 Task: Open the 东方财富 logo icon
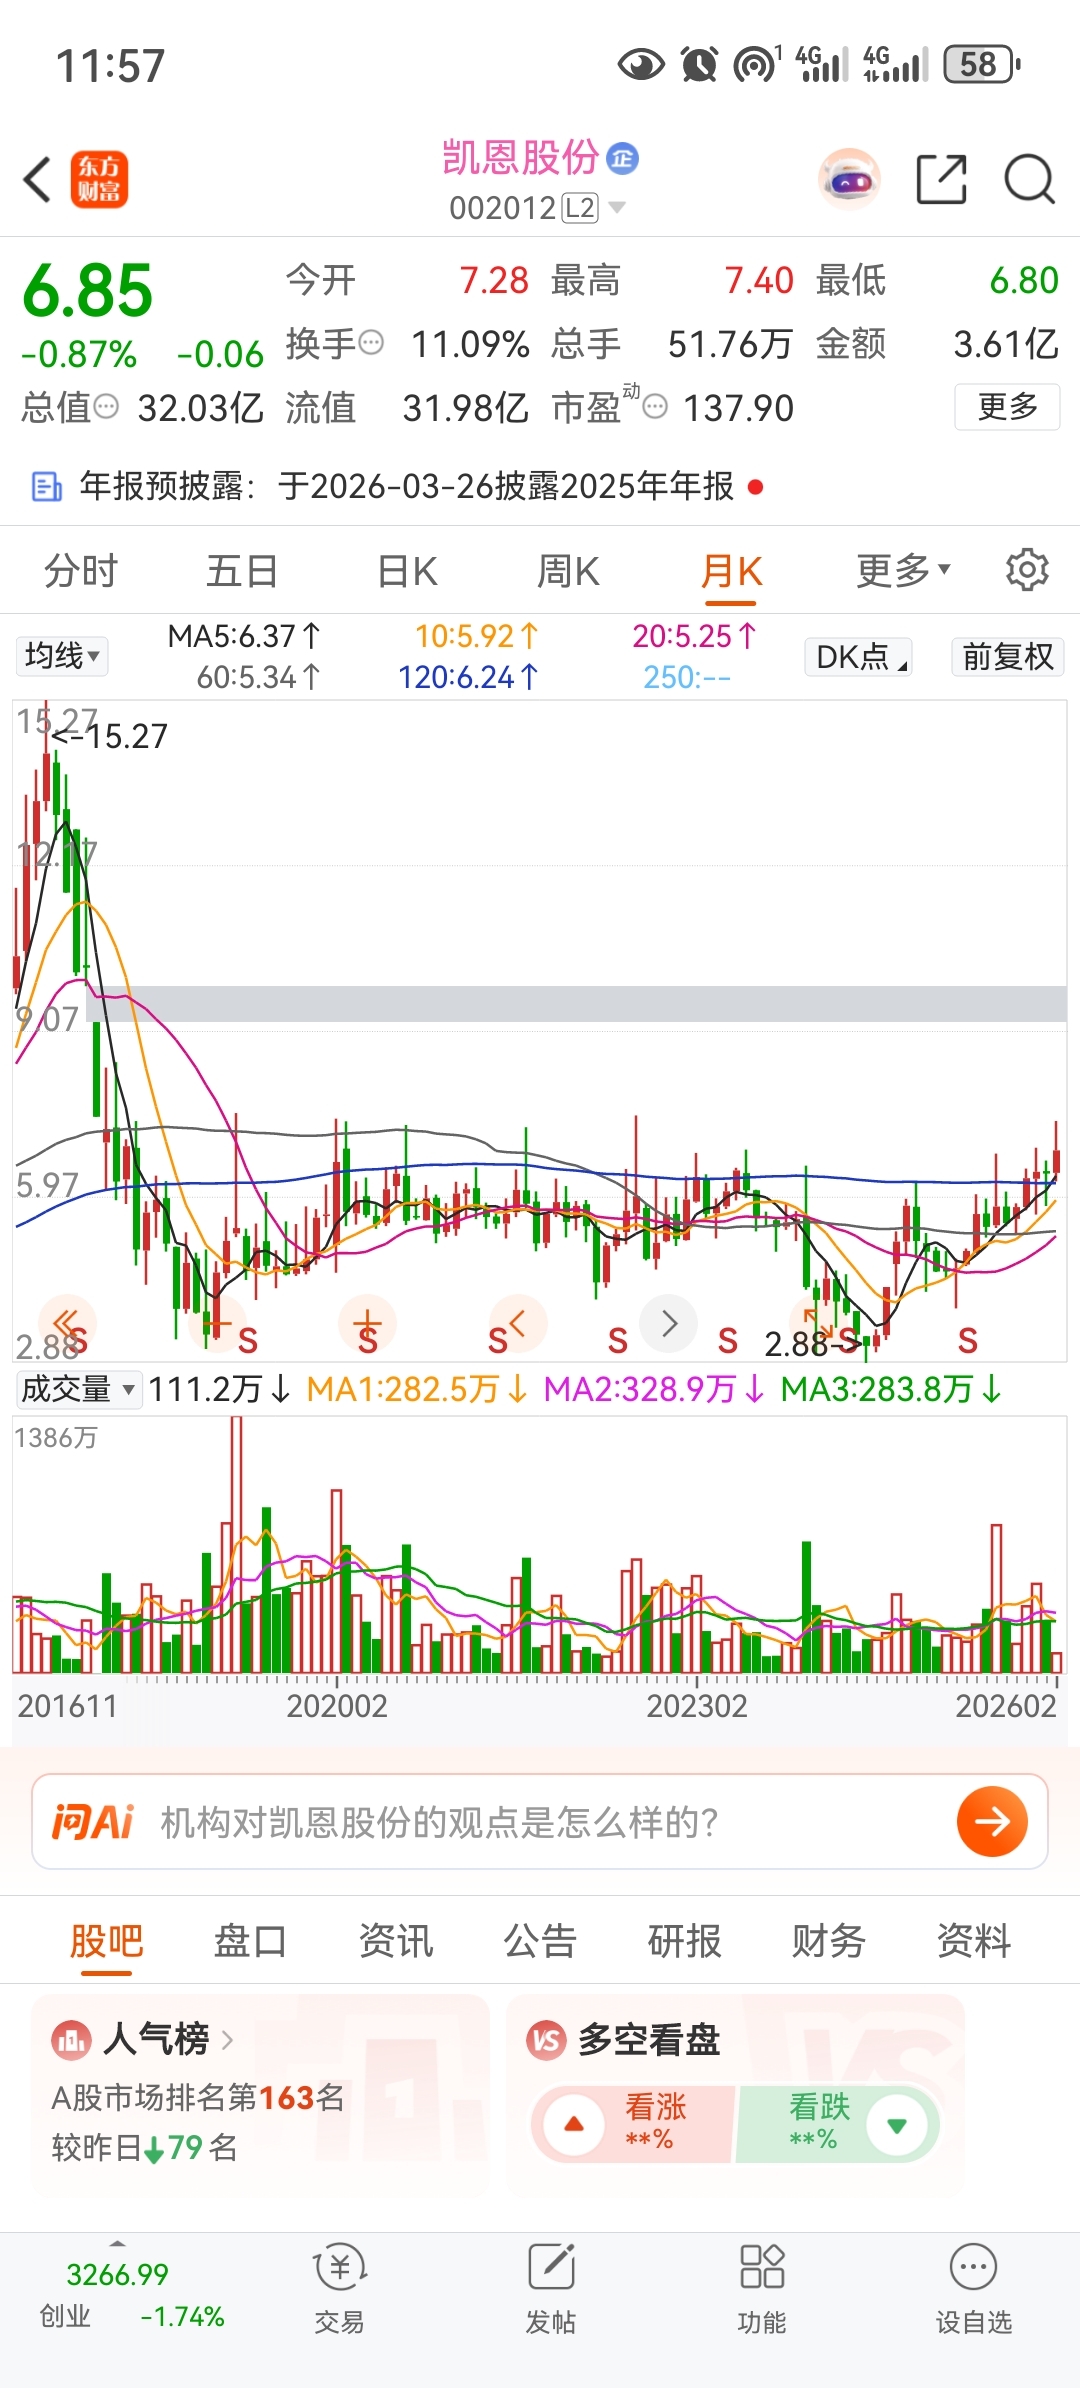click(99, 180)
